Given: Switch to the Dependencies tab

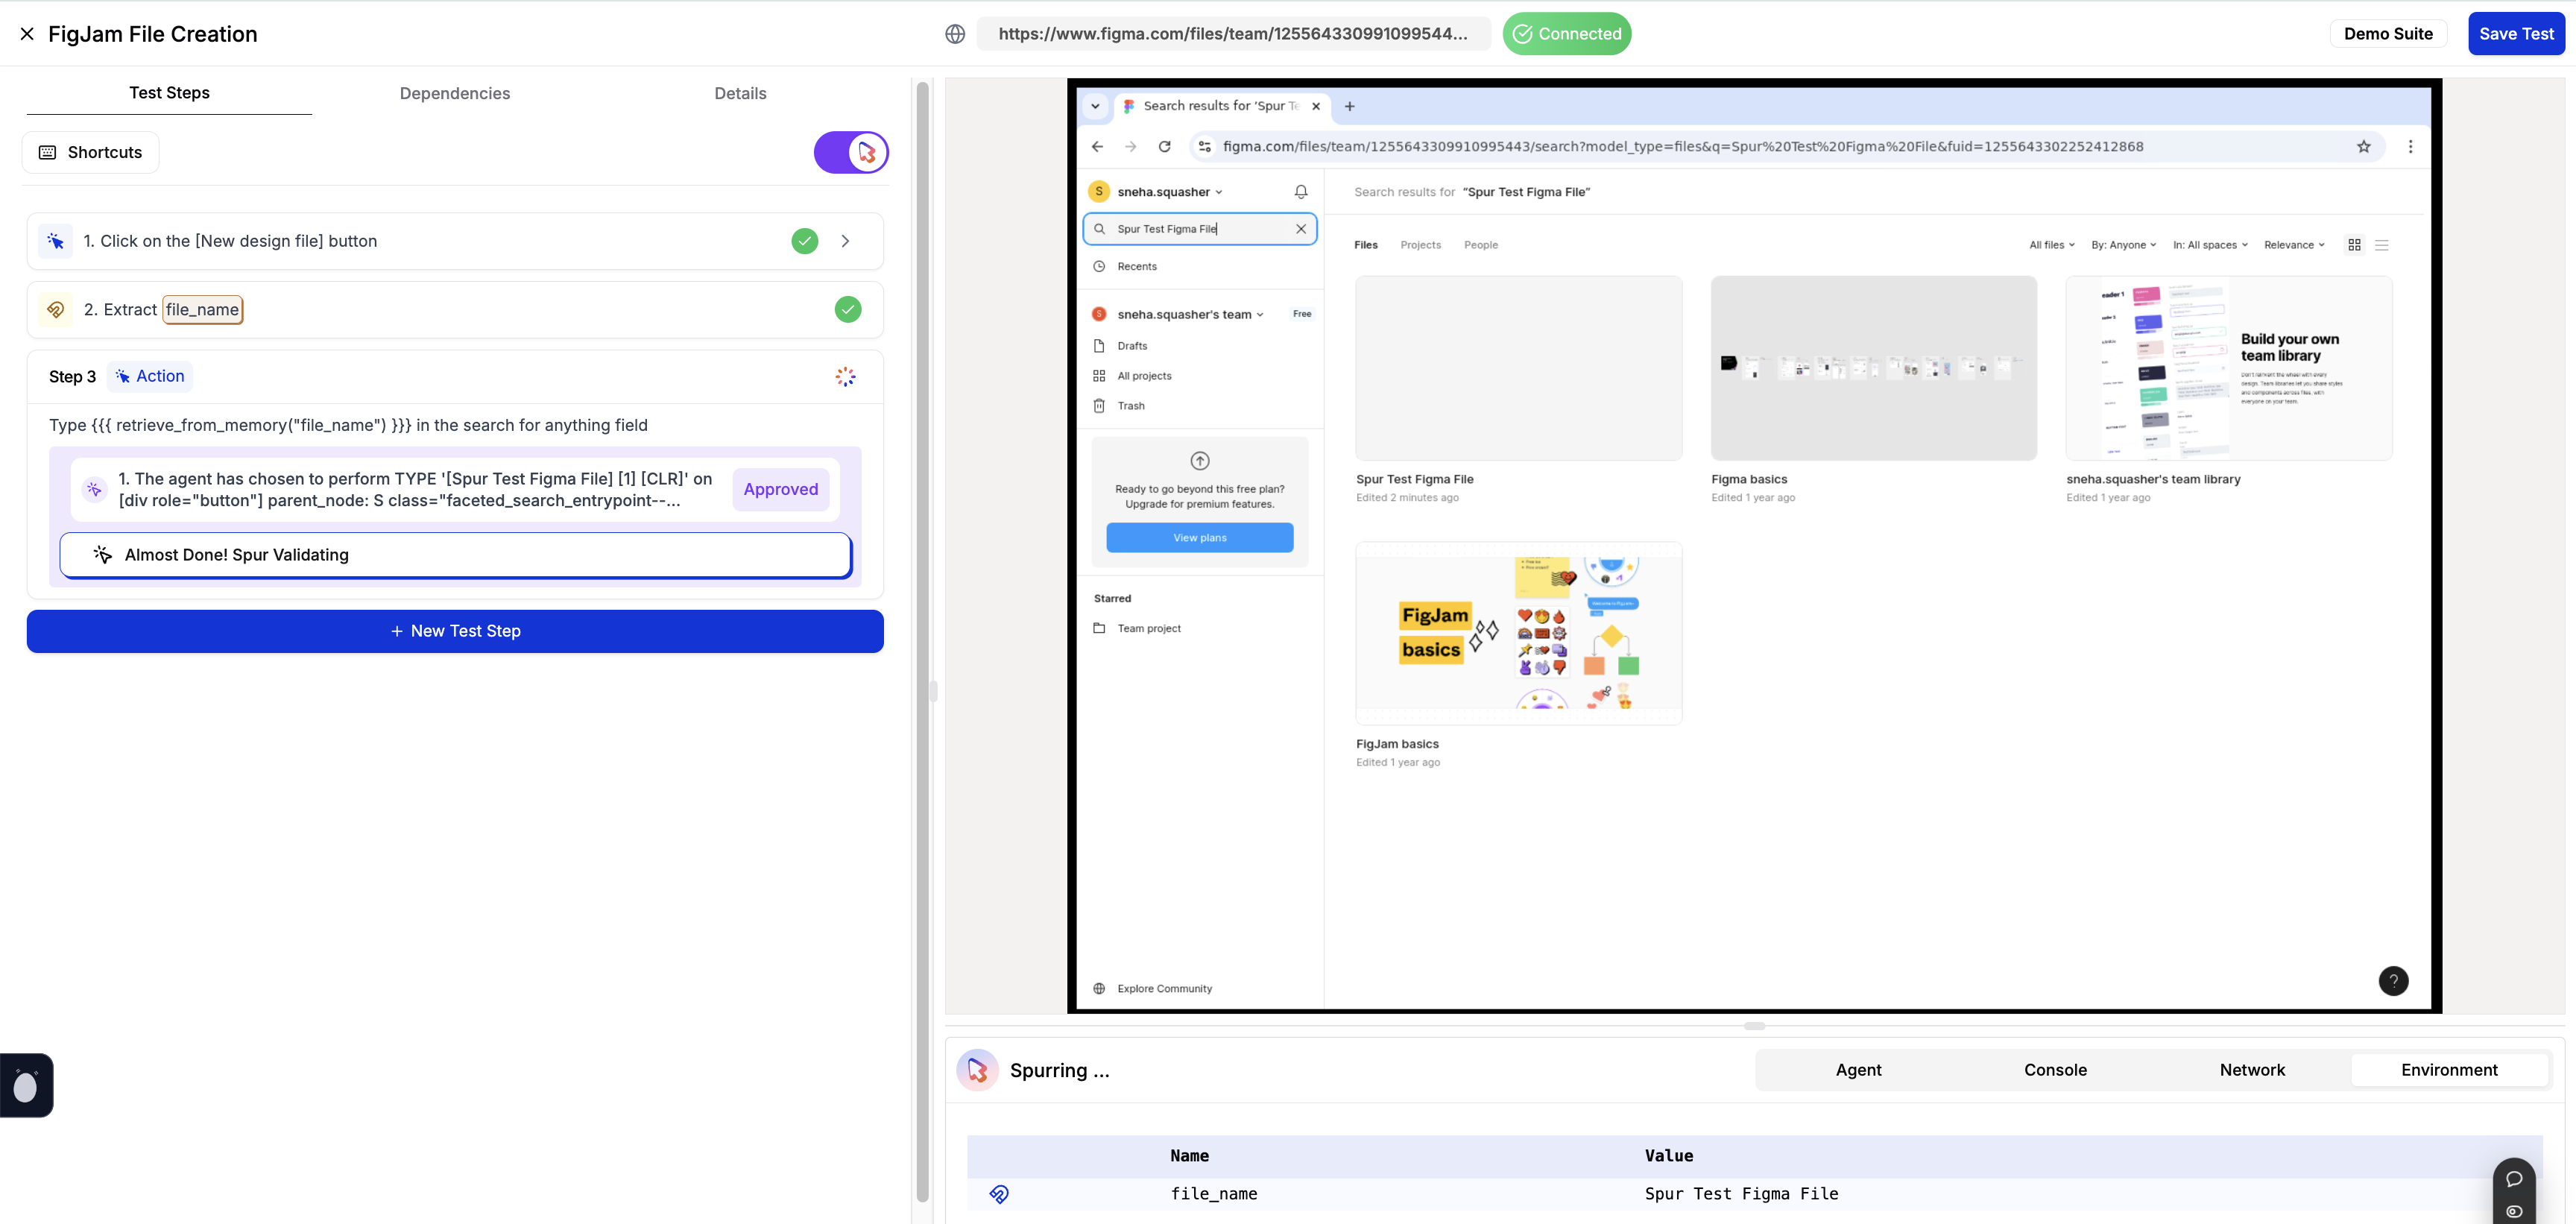Looking at the screenshot, I should (x=455, y=93).
